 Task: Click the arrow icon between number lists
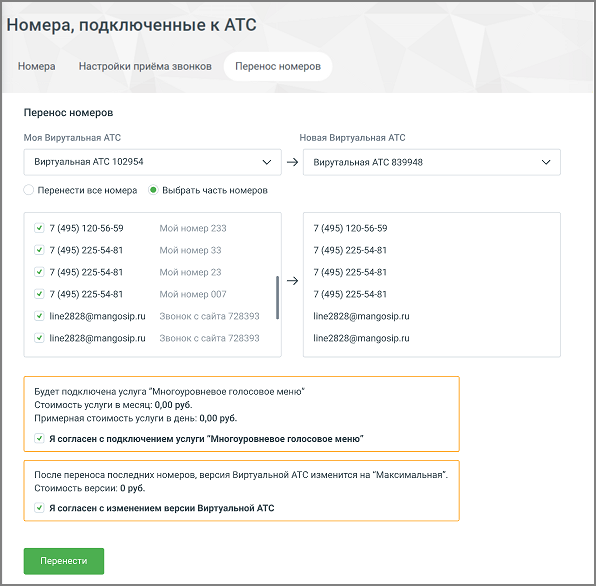(x=292, y=281)
